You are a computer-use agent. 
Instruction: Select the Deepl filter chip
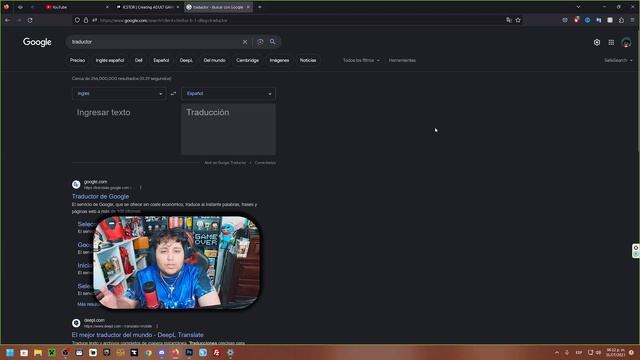(x=186, y=60)
